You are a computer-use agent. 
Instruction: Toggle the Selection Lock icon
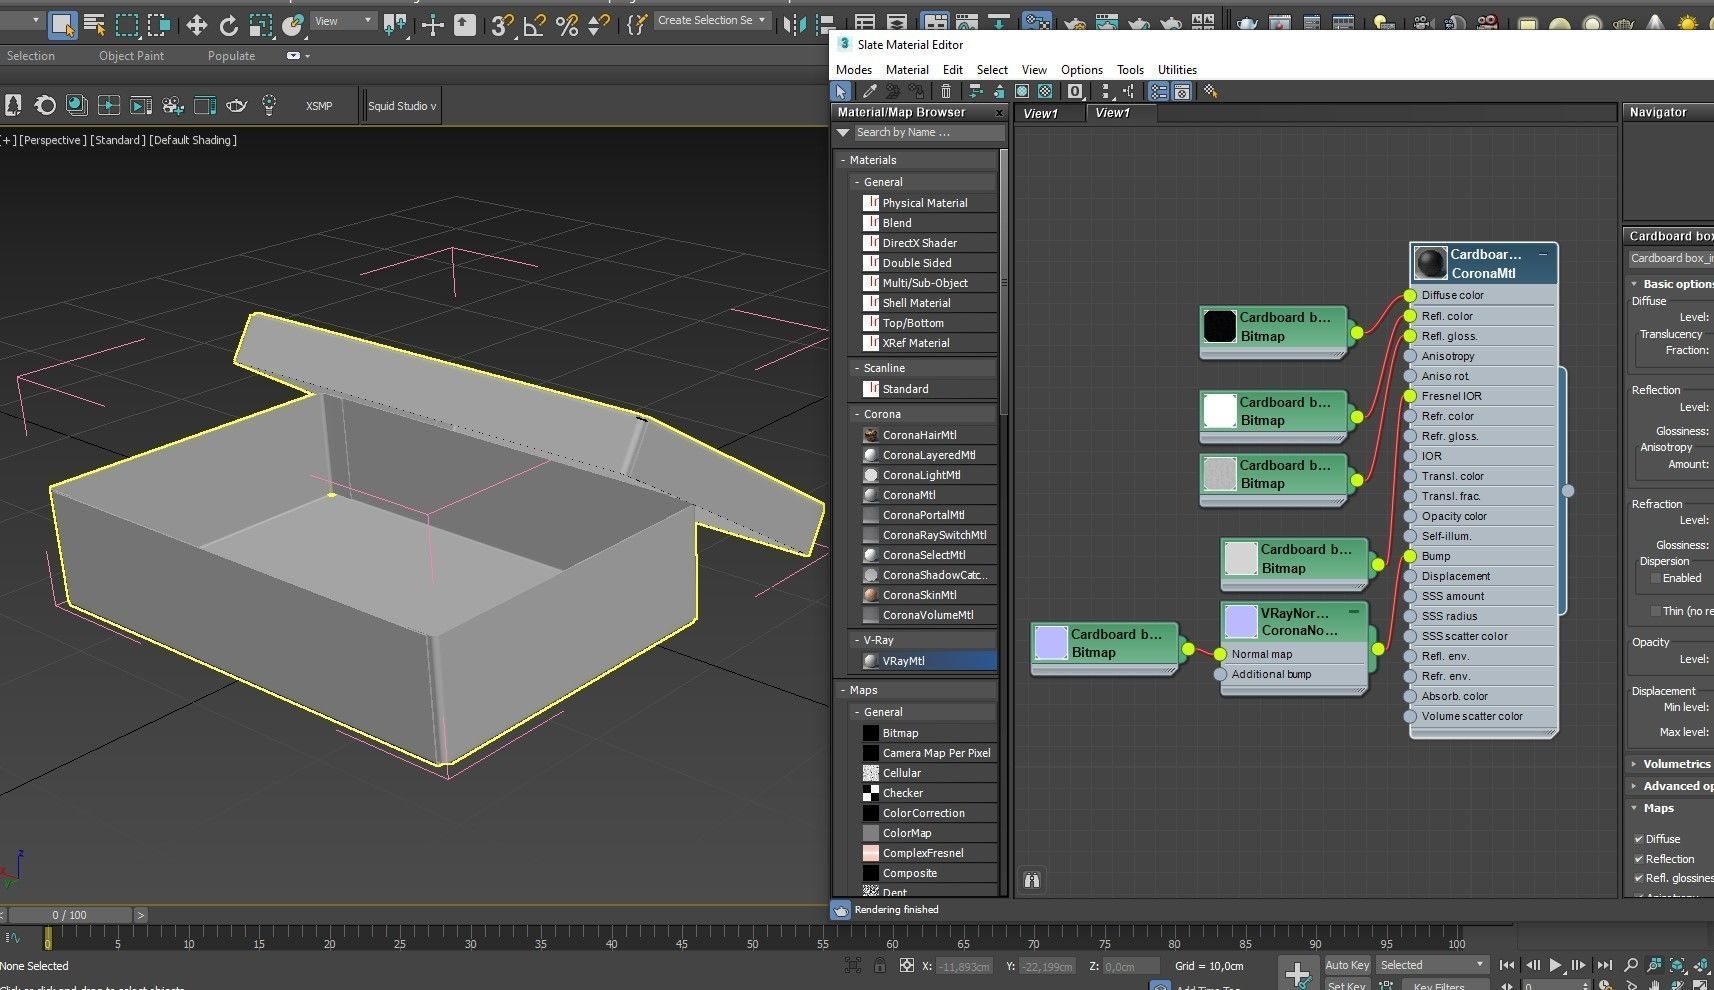pos(879,966)
